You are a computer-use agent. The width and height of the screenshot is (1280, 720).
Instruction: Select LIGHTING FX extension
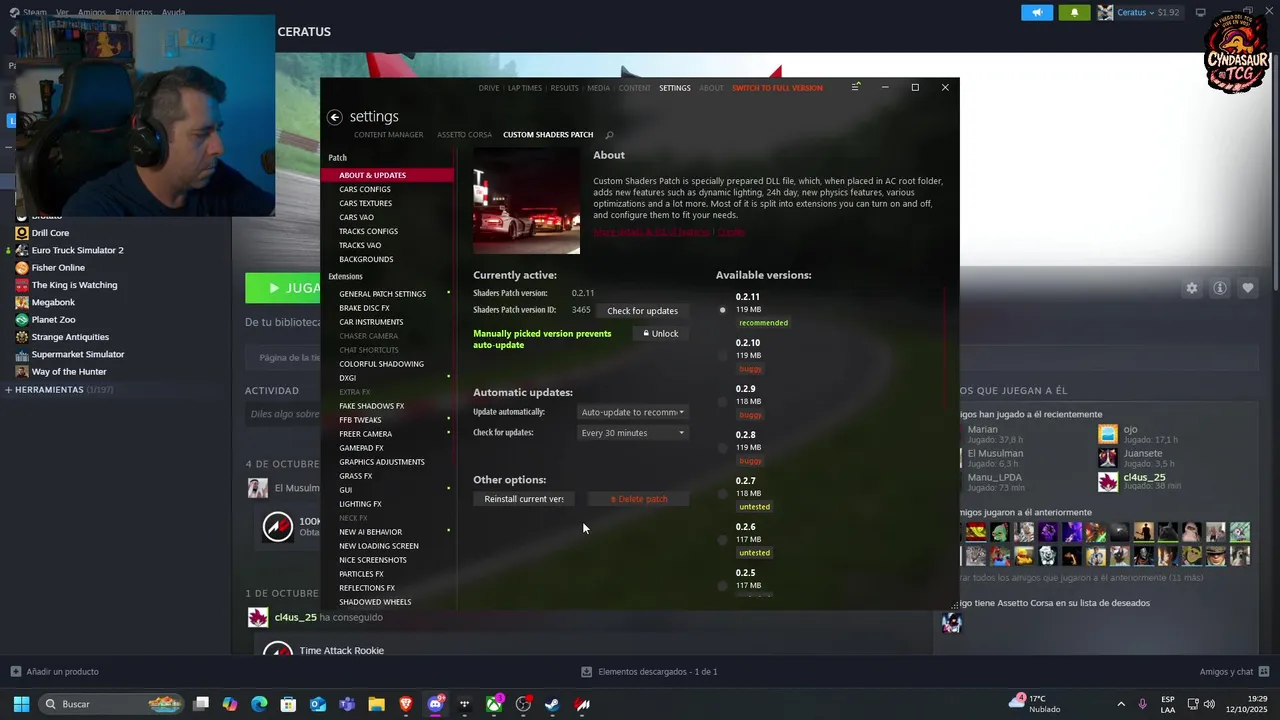tap(360, 504)
